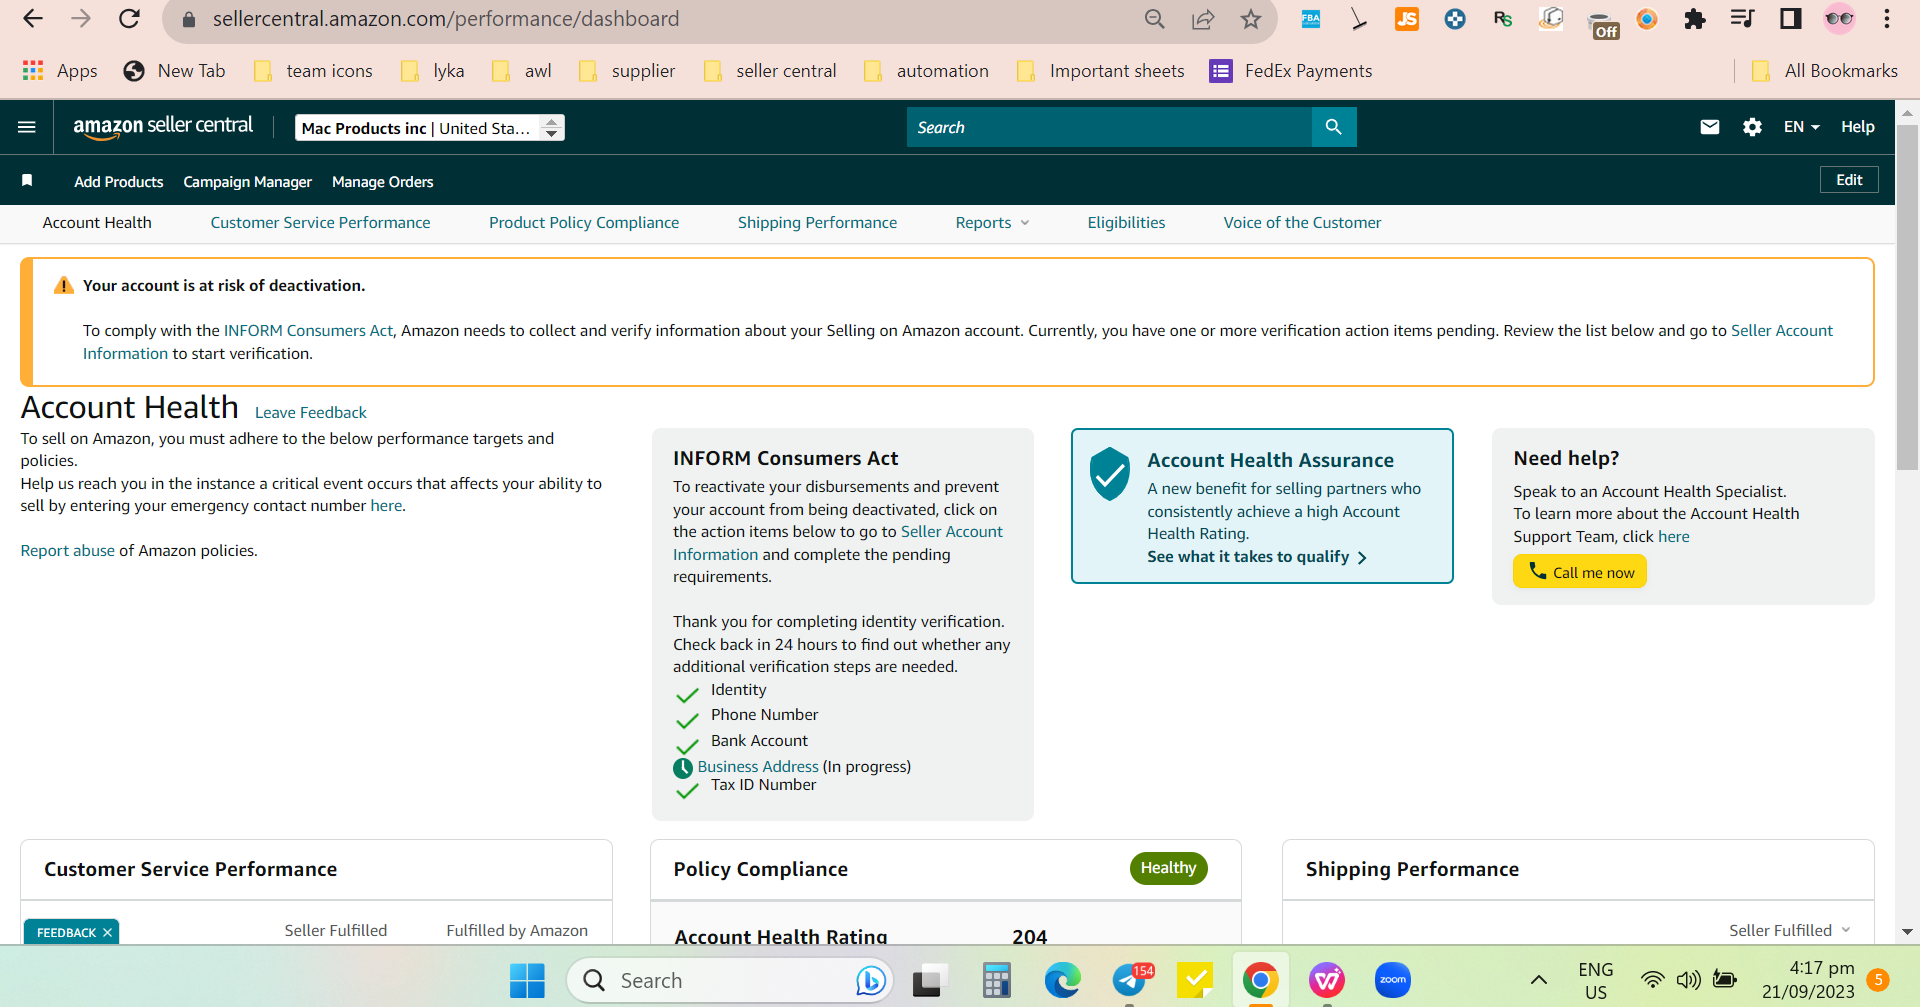Show hidden icons in system tray
1920x1007 pixels.
tap(1539, 980)
